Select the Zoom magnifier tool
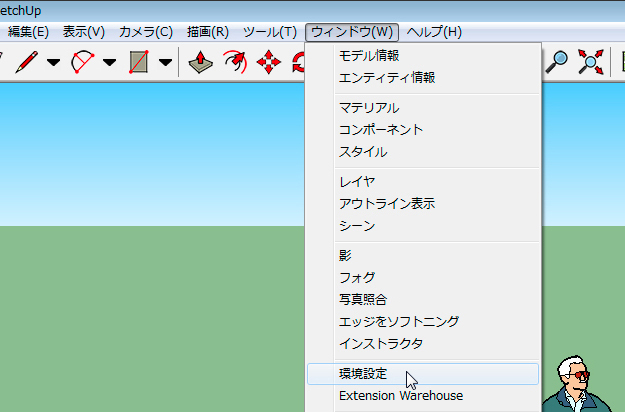 [x=556, y=62]
